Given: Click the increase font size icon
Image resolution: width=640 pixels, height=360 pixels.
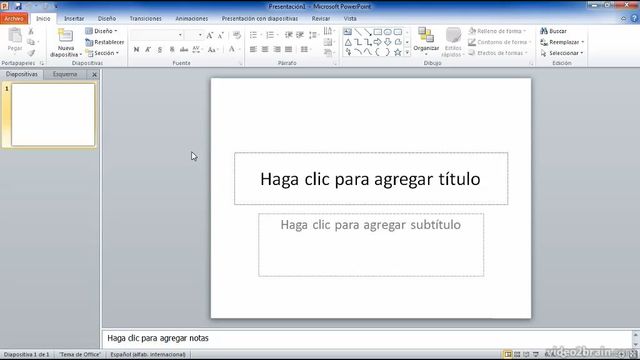Looking at the screenshot, I should click(210, 36).
